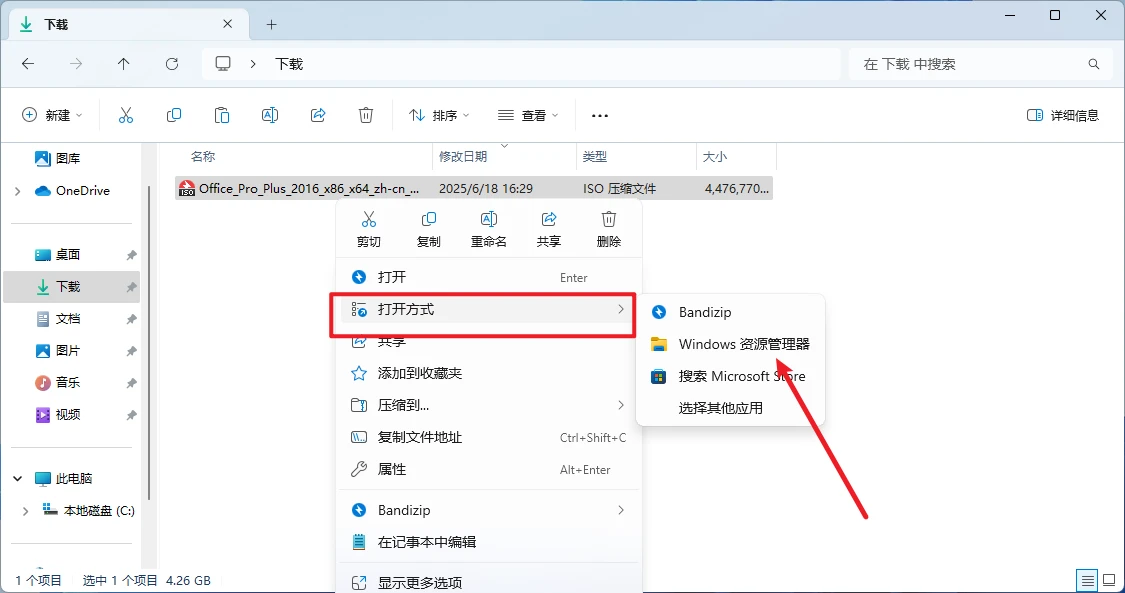Click the Copy icon in the toolbar
1125x593 pixels.
[174, 115]
